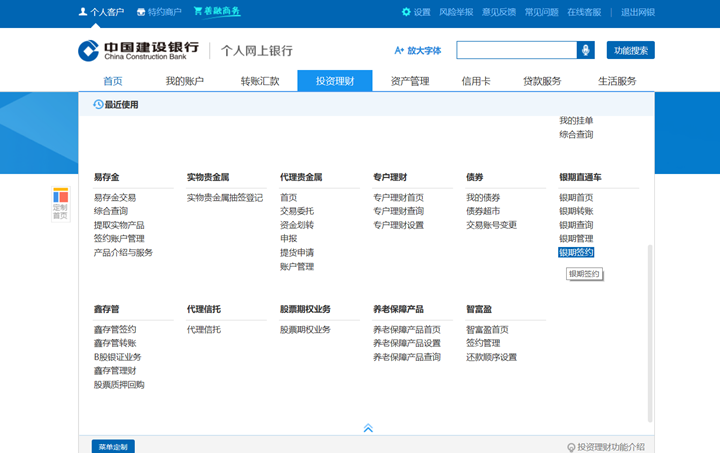Viewport: 720px width, 453px height.
Task: Open the 银期签约 link
Action: click(576, 253)
